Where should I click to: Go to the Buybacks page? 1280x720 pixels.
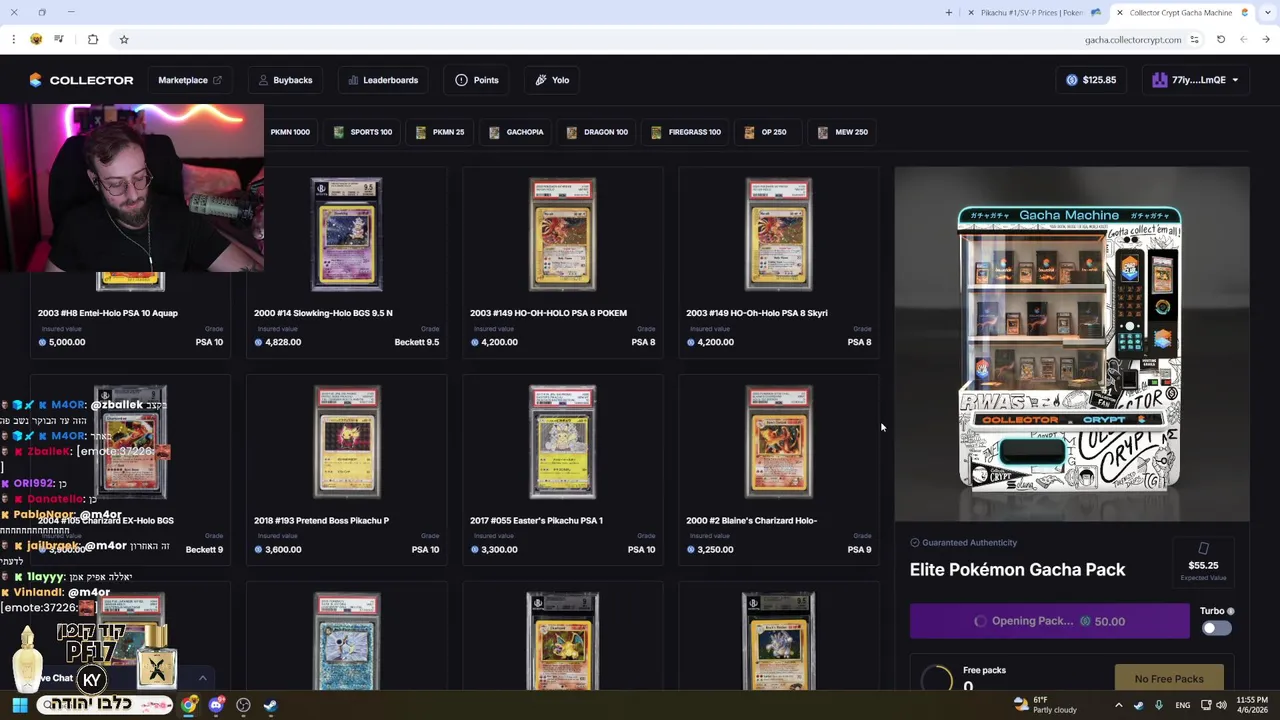click(x=285, y=80)
